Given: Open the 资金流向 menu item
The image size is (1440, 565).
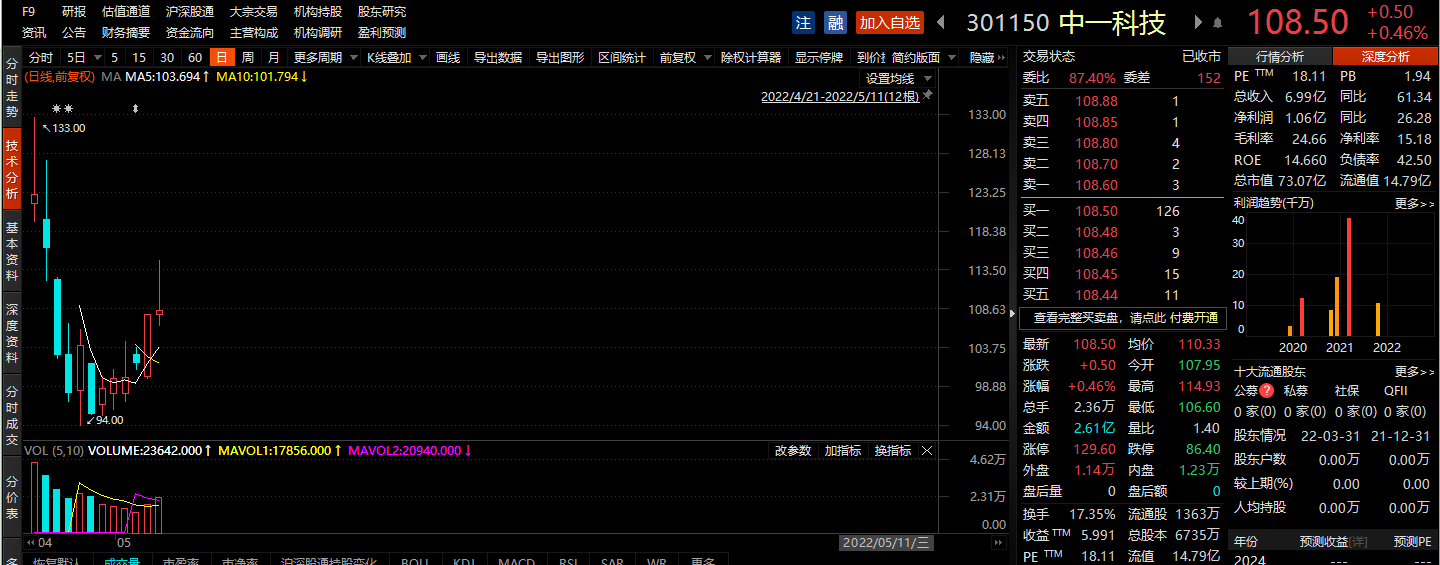Looking at the screenshot, I should click(x=190, y=32).
